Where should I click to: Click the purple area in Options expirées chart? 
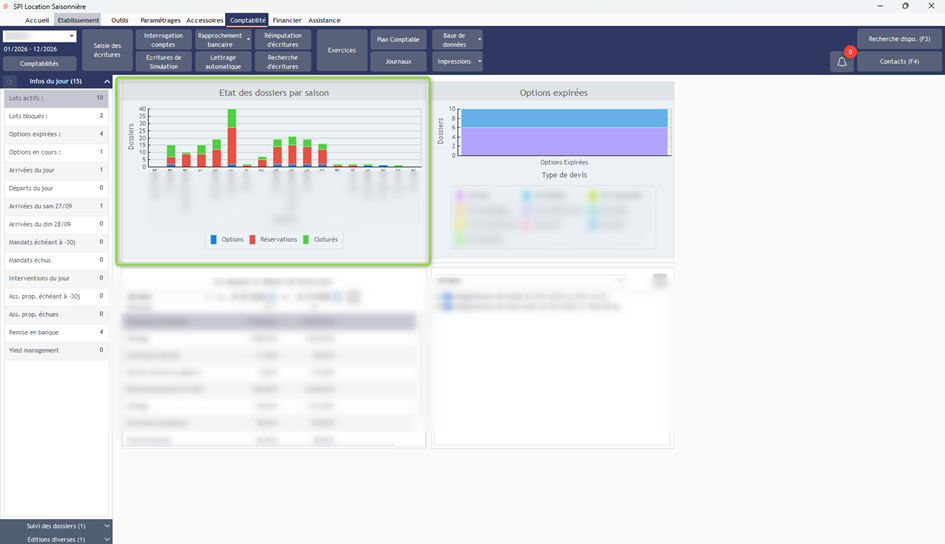(553, 142)
